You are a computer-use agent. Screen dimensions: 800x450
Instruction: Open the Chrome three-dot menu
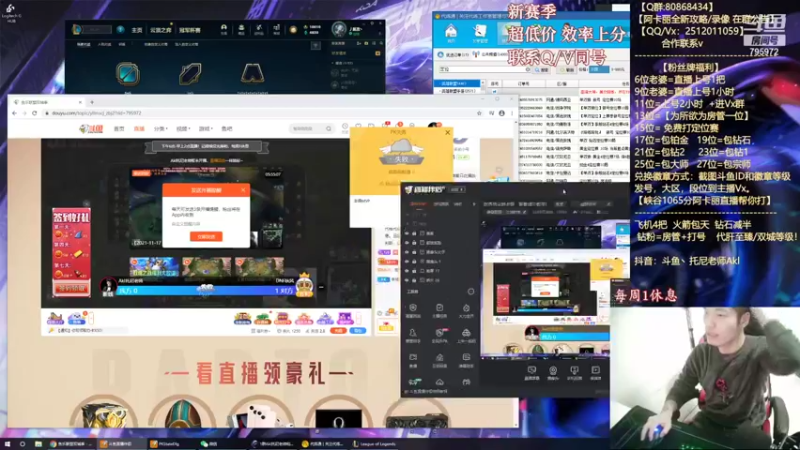tap(512, 113)
